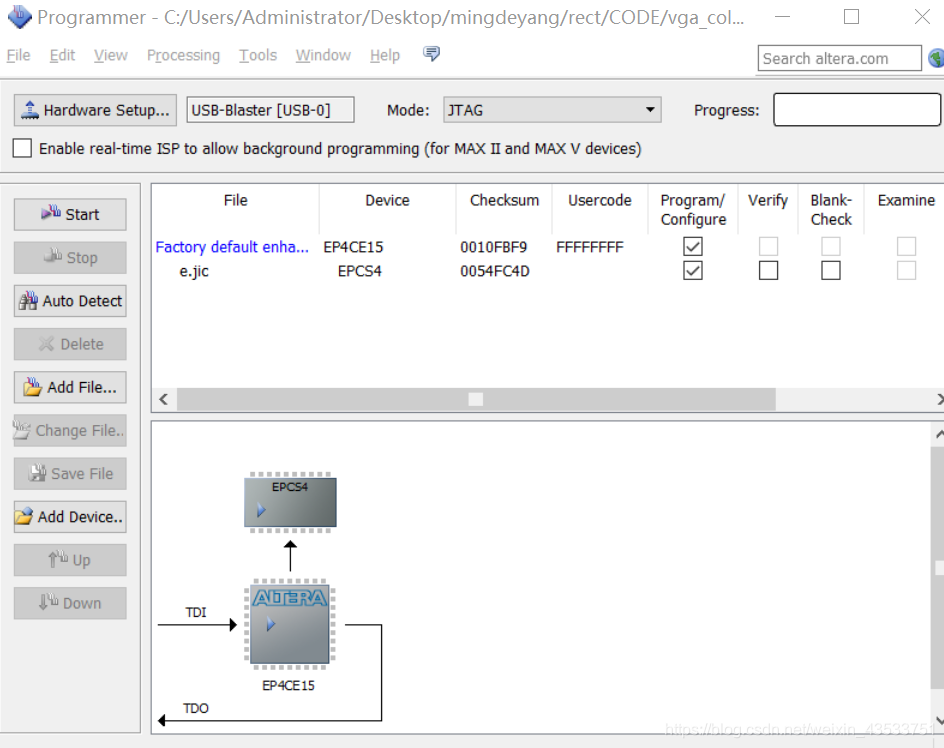
Task: Toggle Examine checkbox for EP4CE15 row
Action: click(x=906, y=246)
